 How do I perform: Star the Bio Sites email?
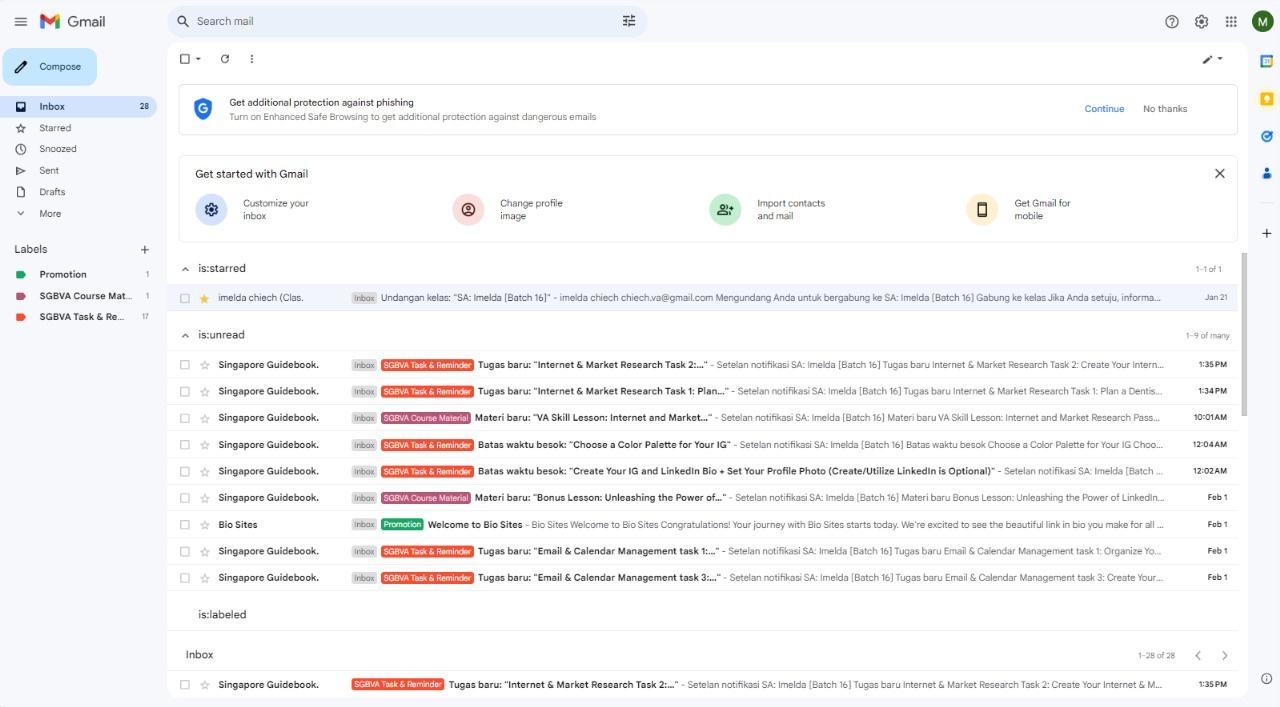[204, 524]
